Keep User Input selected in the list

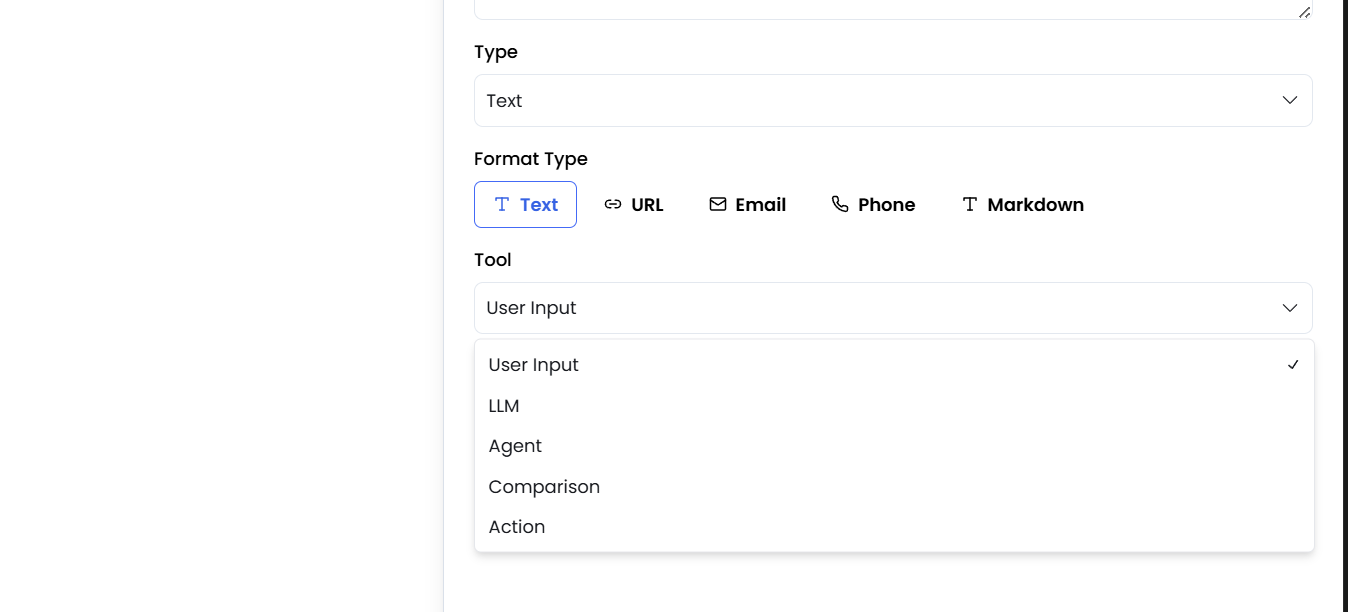pos(533,364)
